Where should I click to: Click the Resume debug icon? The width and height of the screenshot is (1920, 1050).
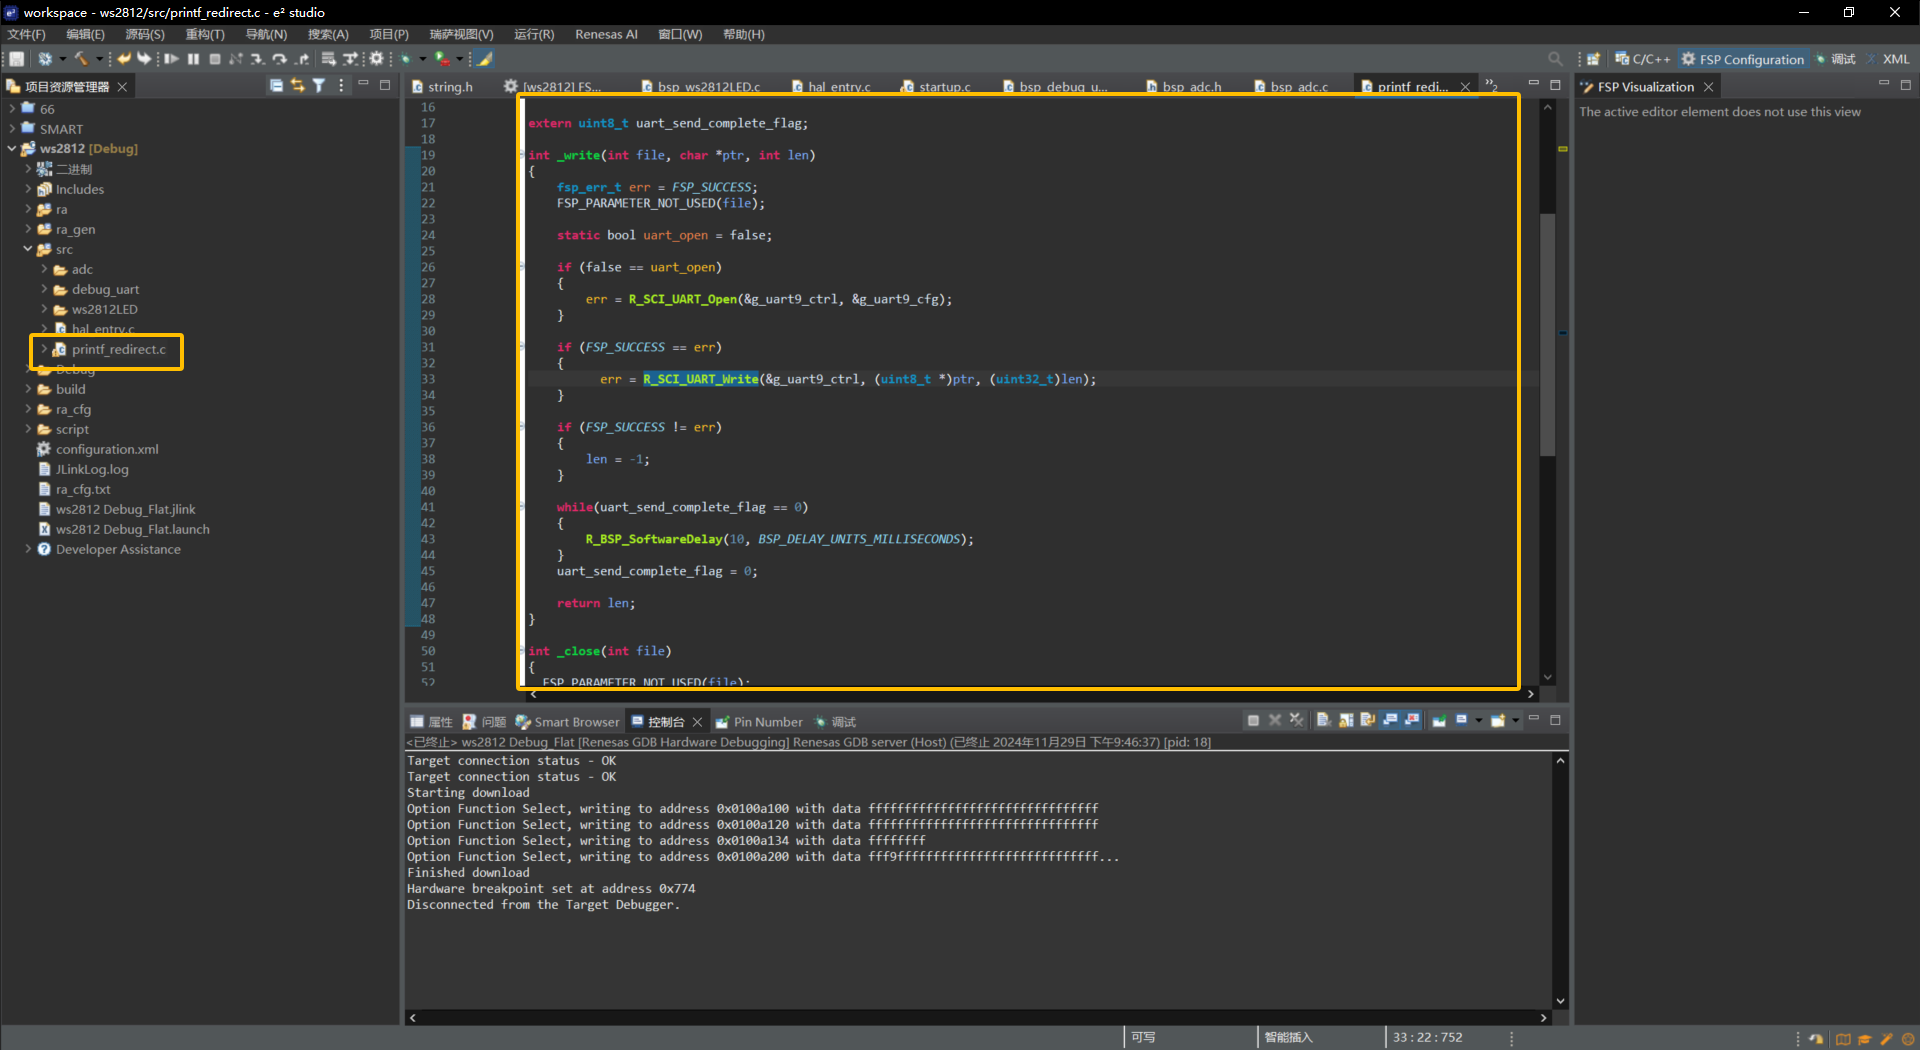pos(171,59)
